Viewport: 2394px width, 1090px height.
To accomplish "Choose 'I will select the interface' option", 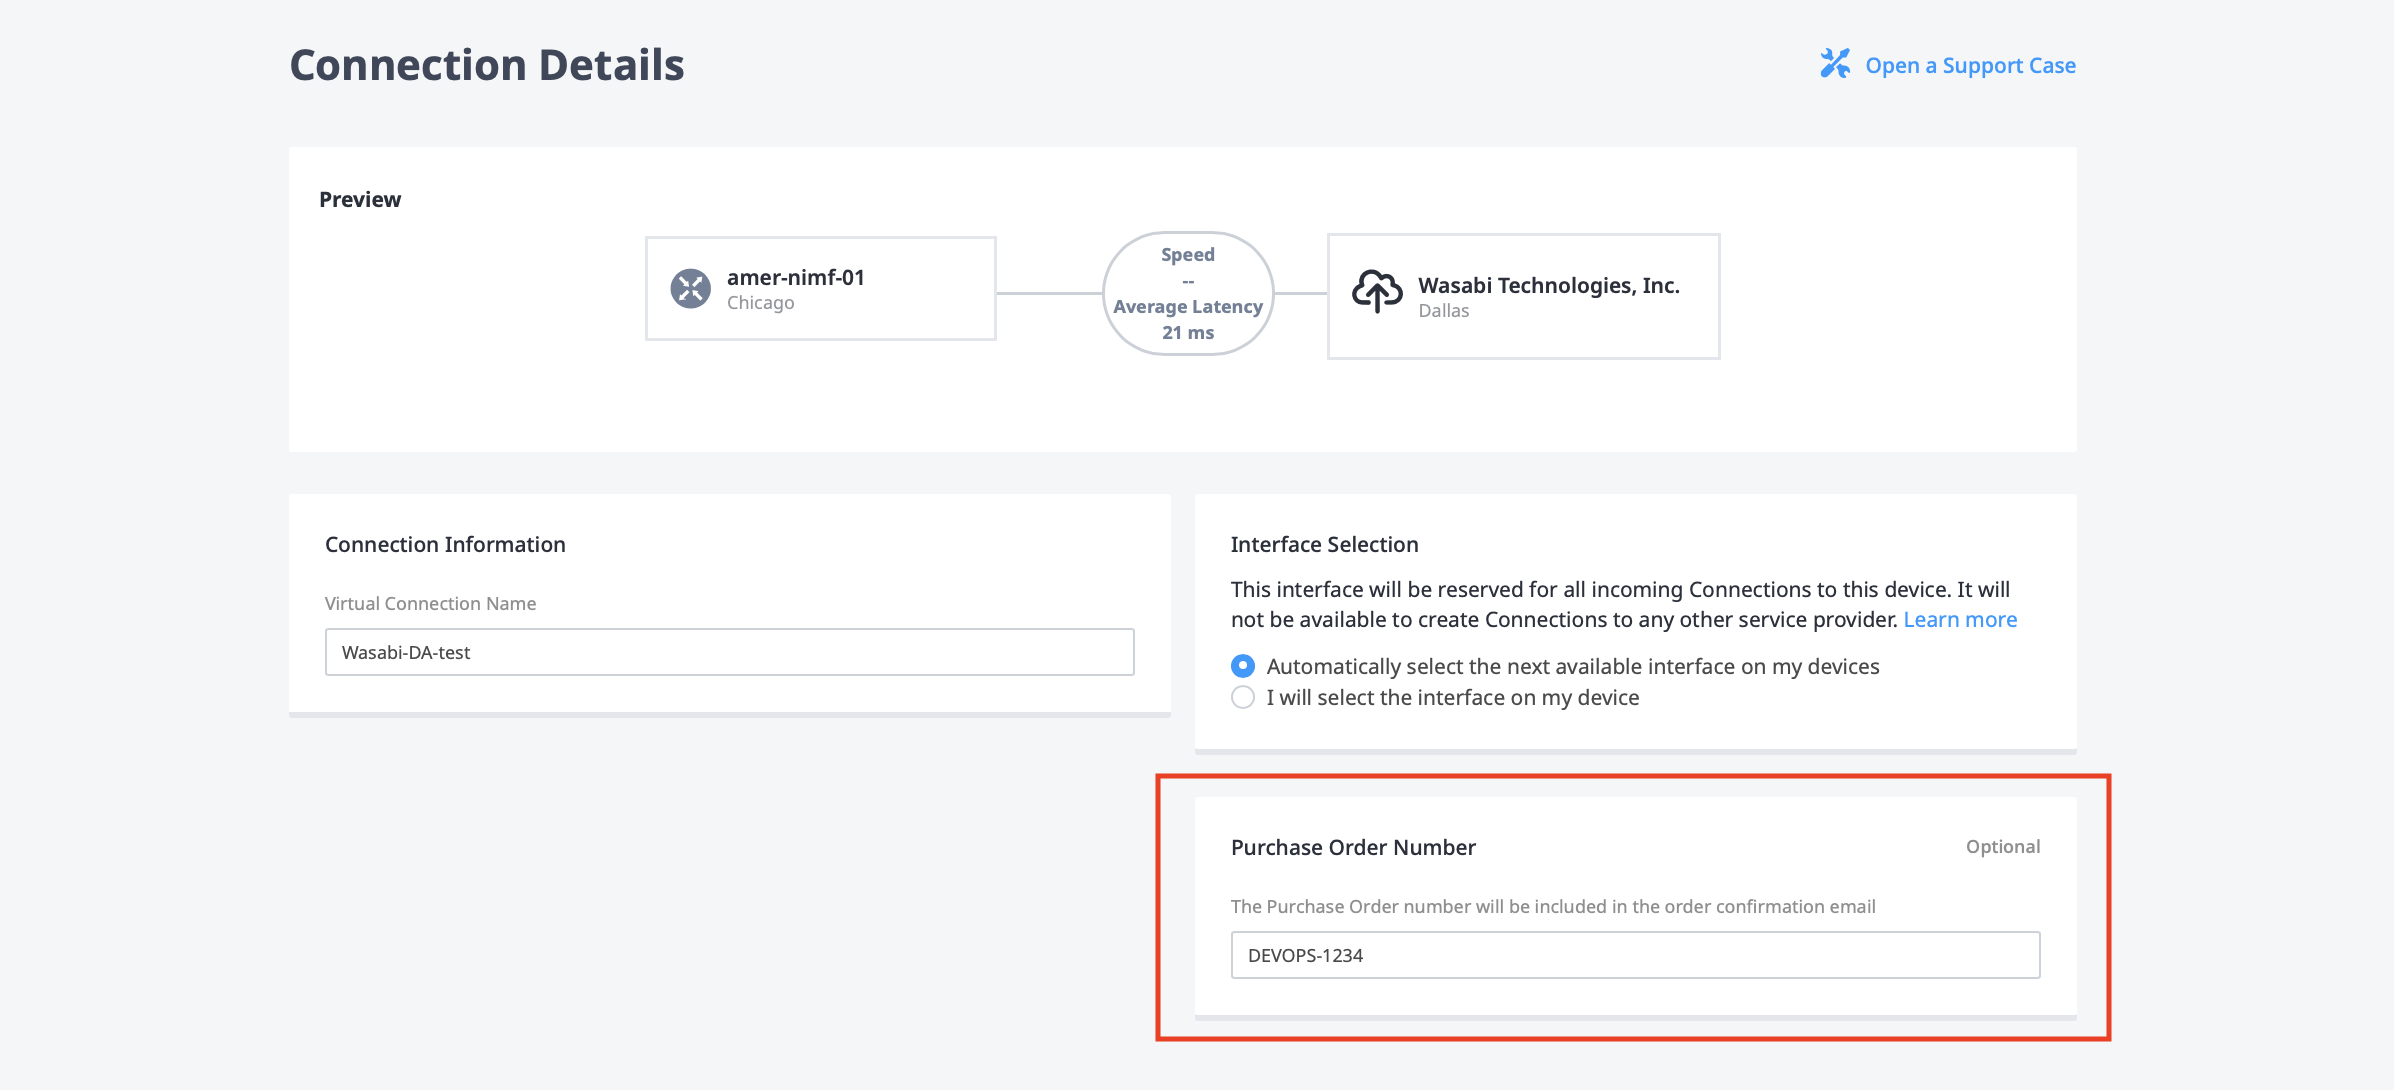I will click(x=1243, y=697).
